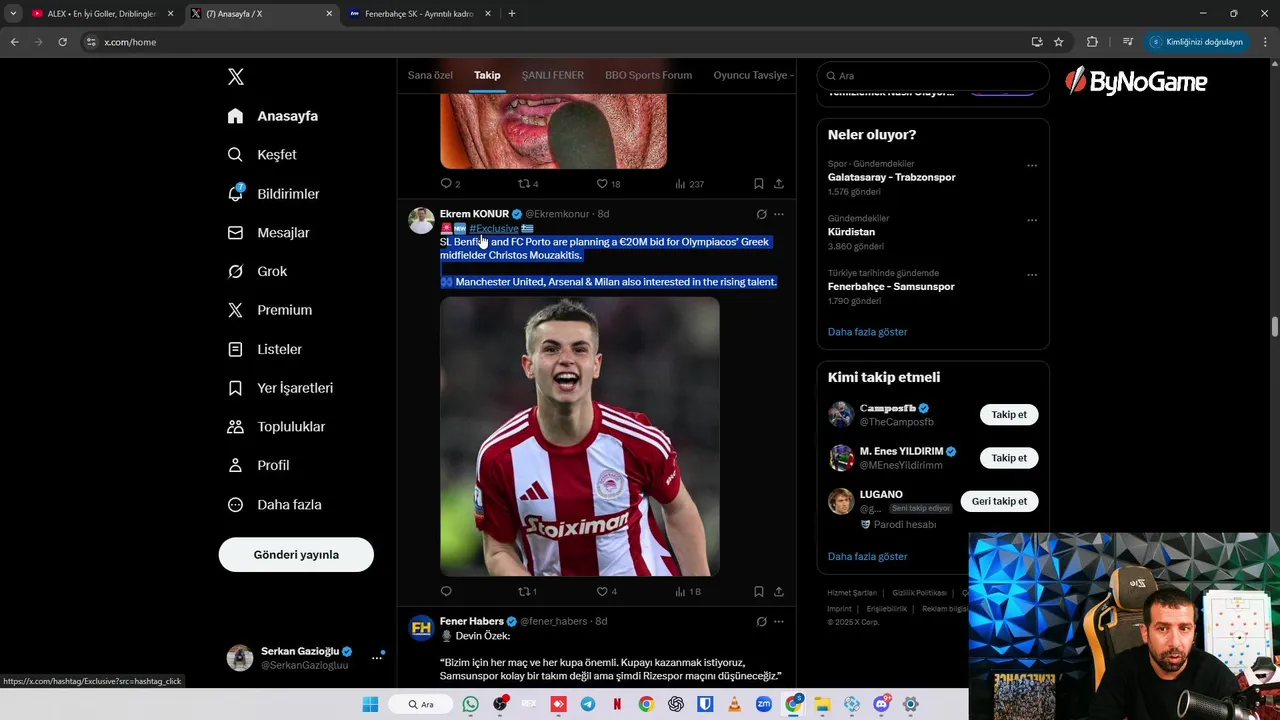Viewport: 1280px width, 720px height.
Task: Follow M. Enes YILDIRIM with Takip et
Action: coord(1009,458)
